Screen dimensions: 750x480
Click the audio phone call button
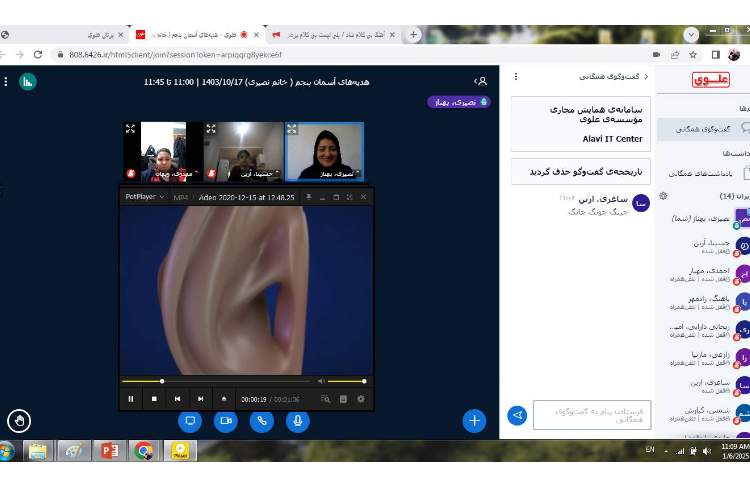click(262, 421)
